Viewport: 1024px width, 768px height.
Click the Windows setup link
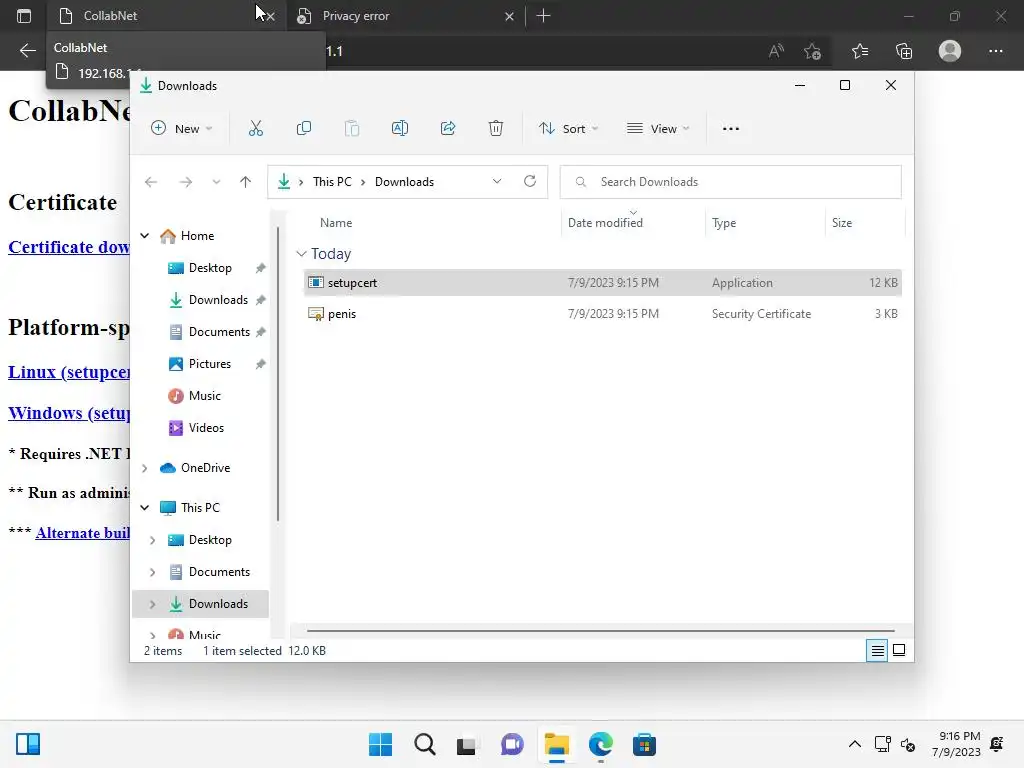69,413
